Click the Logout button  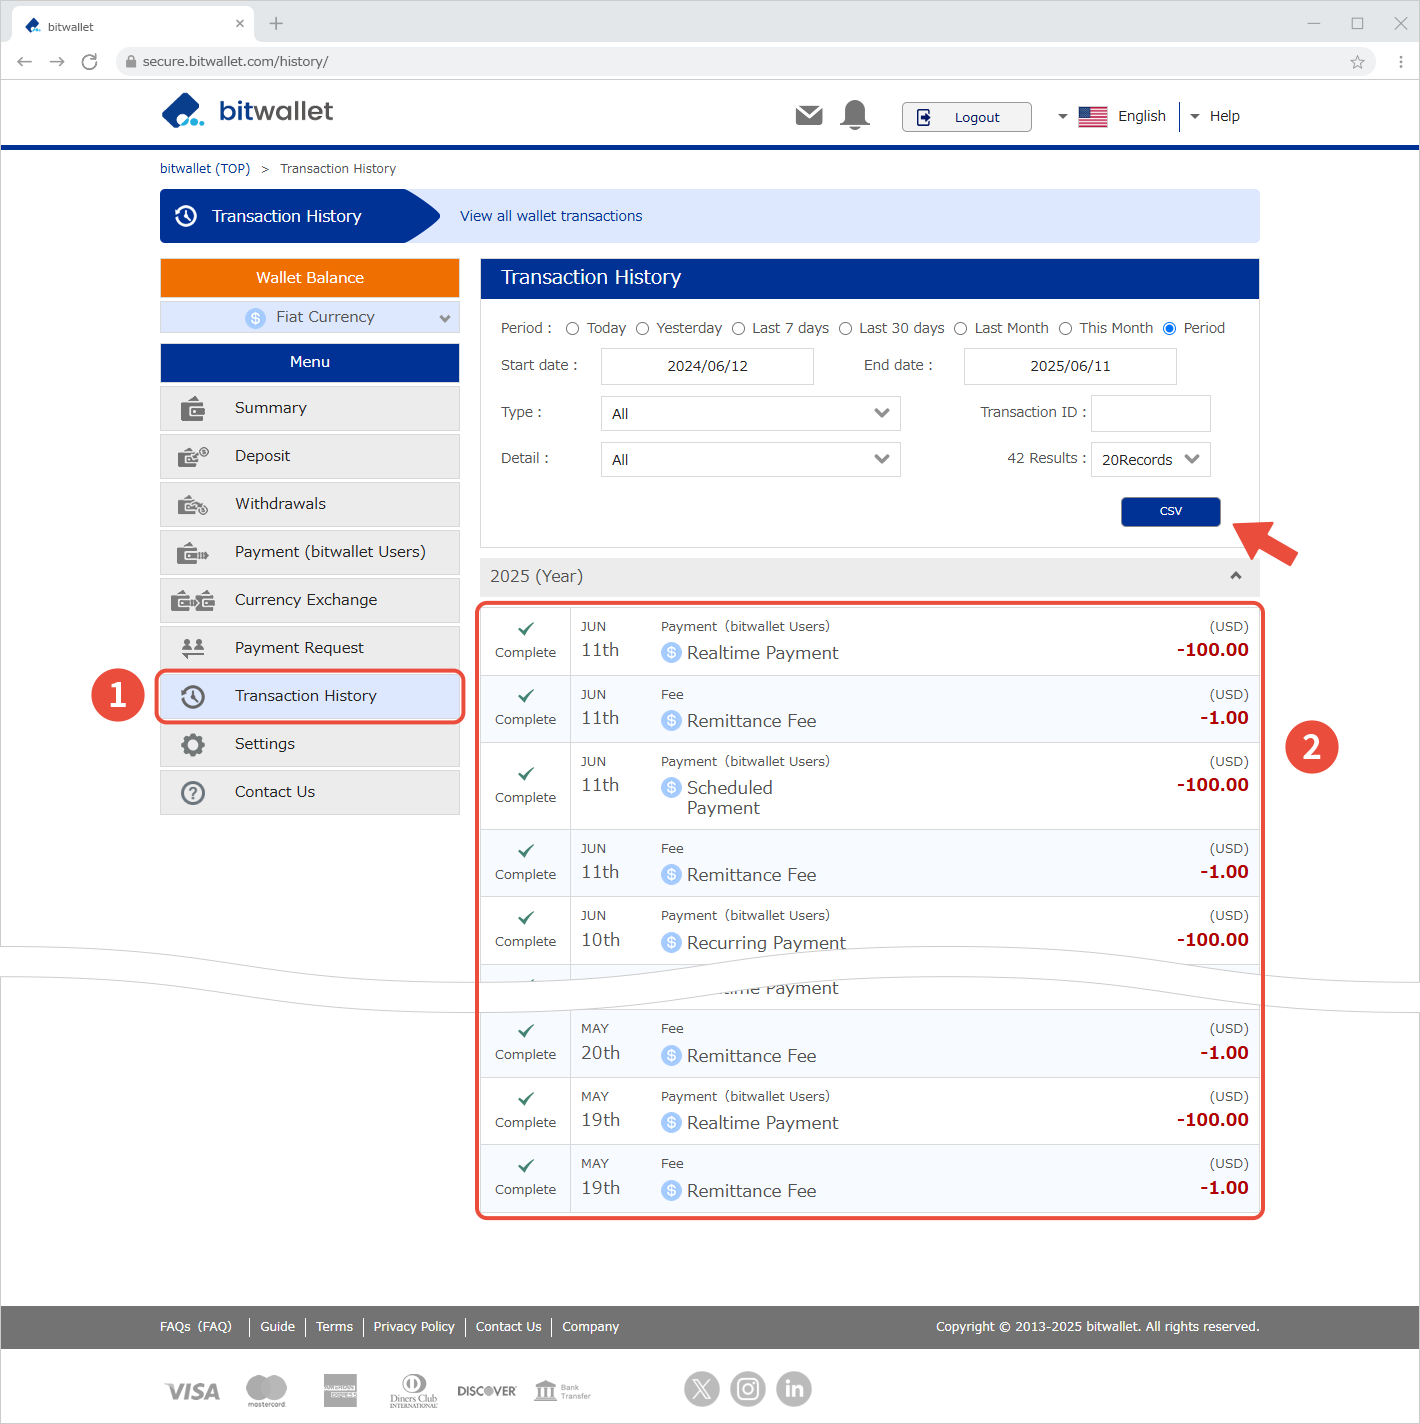966,117
